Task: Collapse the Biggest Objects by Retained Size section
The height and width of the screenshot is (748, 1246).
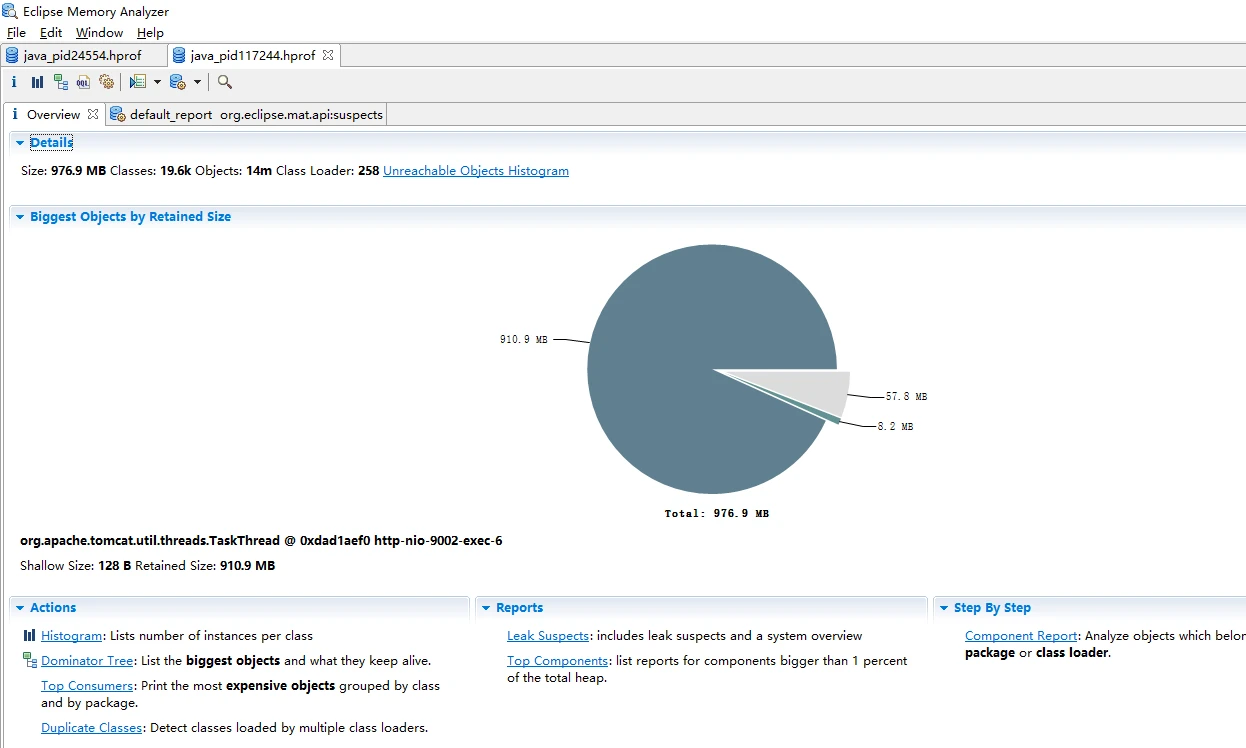Action: tap(20, 217)
